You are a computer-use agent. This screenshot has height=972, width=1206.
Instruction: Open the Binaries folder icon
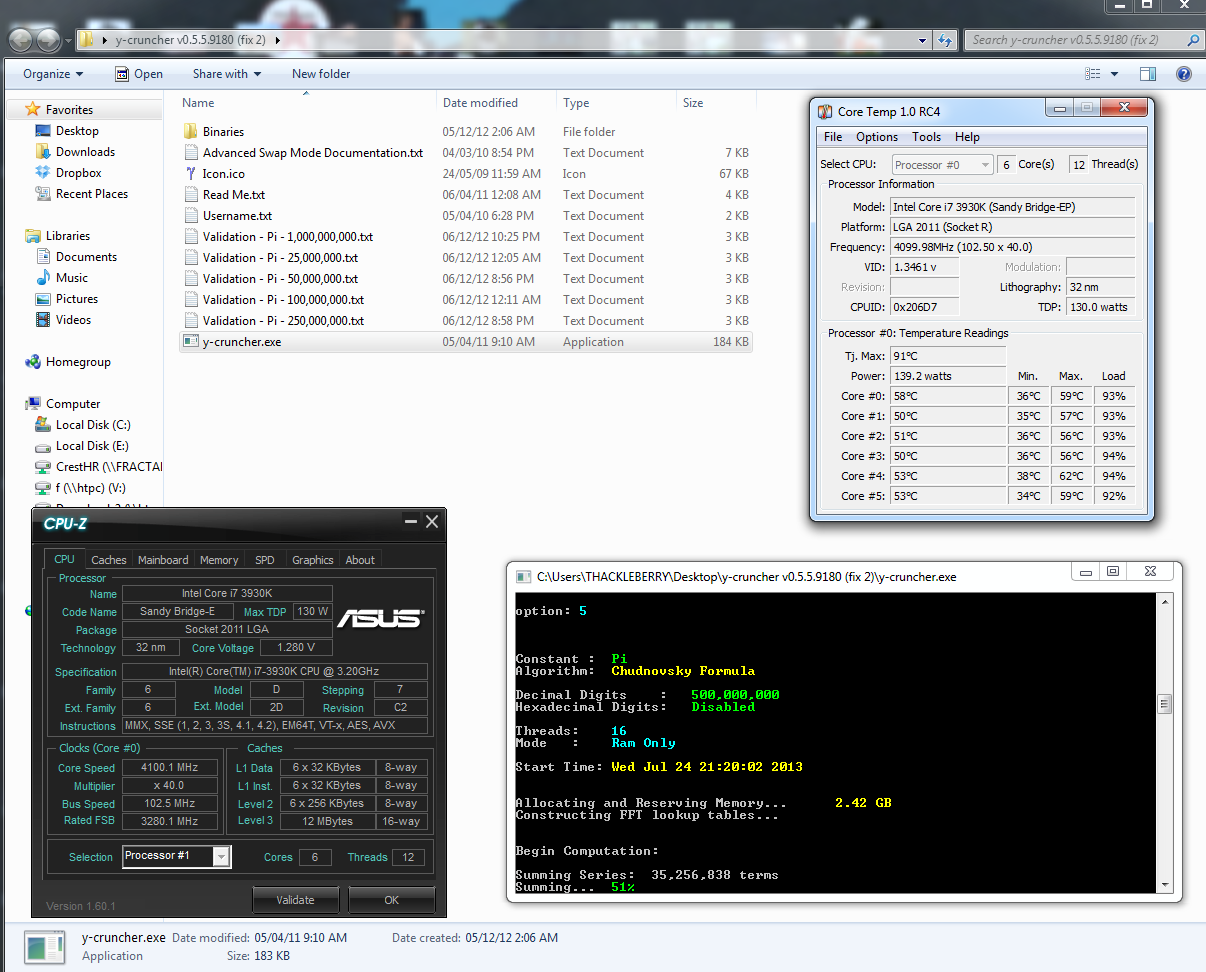[192, 132]
